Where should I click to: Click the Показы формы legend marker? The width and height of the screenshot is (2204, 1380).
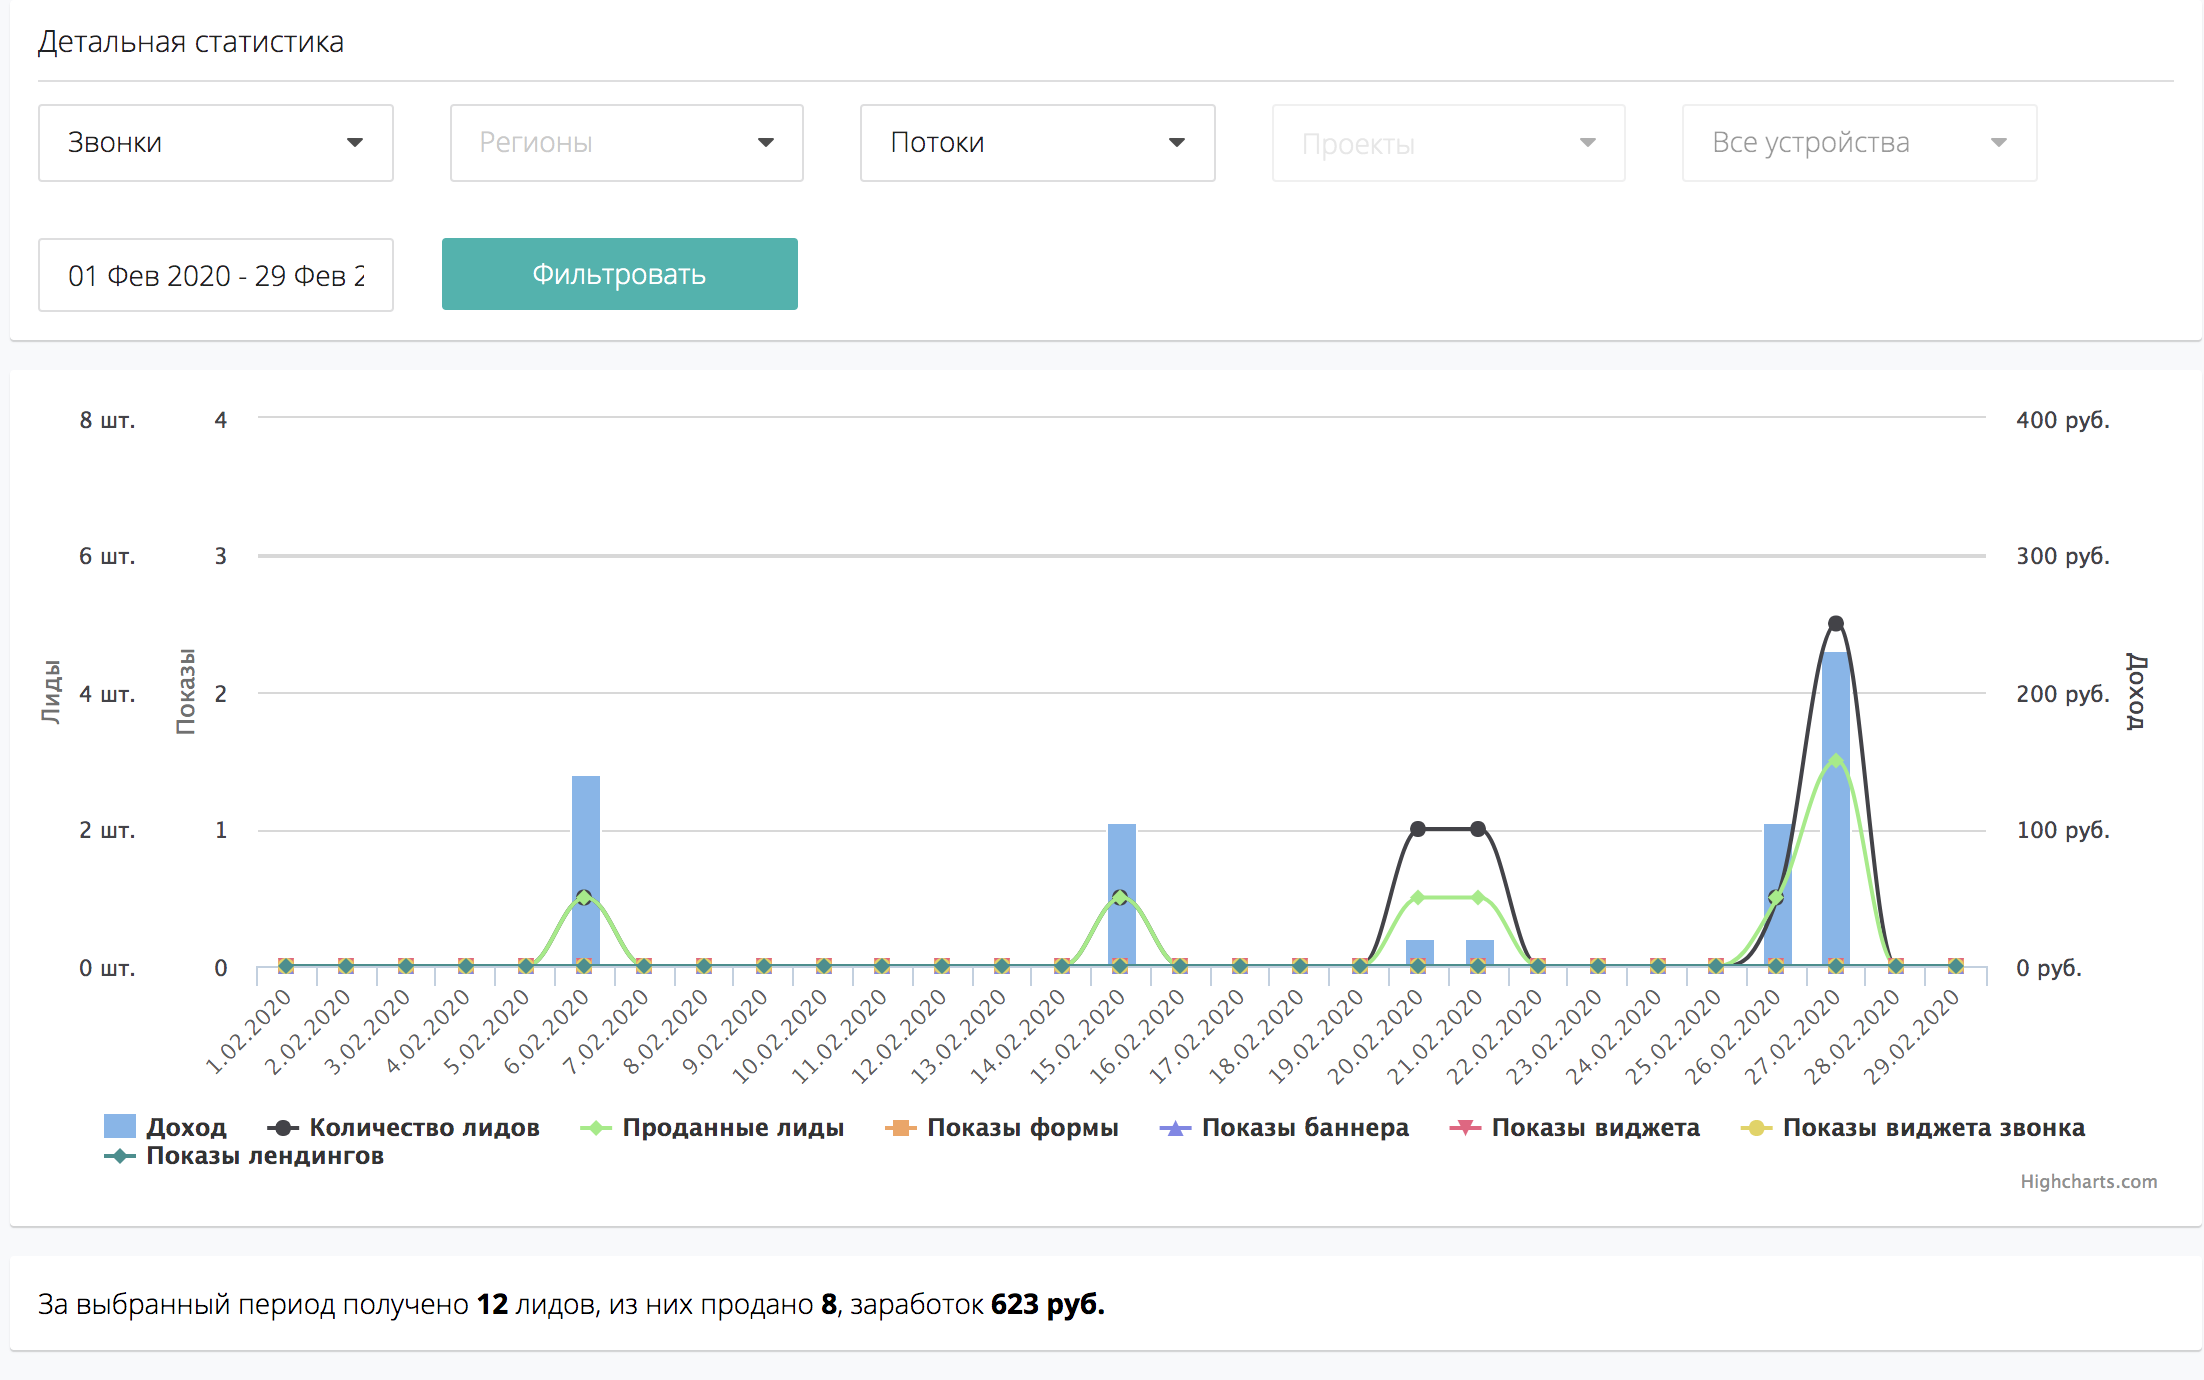pyautogui.click(x=901, y=1128)
